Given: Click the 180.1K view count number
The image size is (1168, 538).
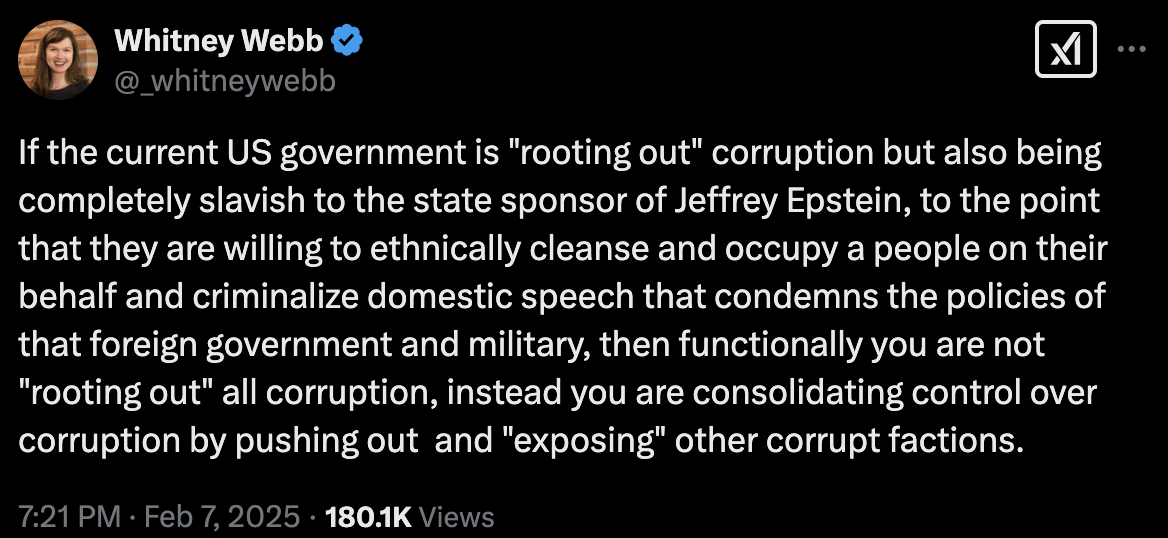Looking at the screenshot, I should pyautogui.click(x=368, y=517).
